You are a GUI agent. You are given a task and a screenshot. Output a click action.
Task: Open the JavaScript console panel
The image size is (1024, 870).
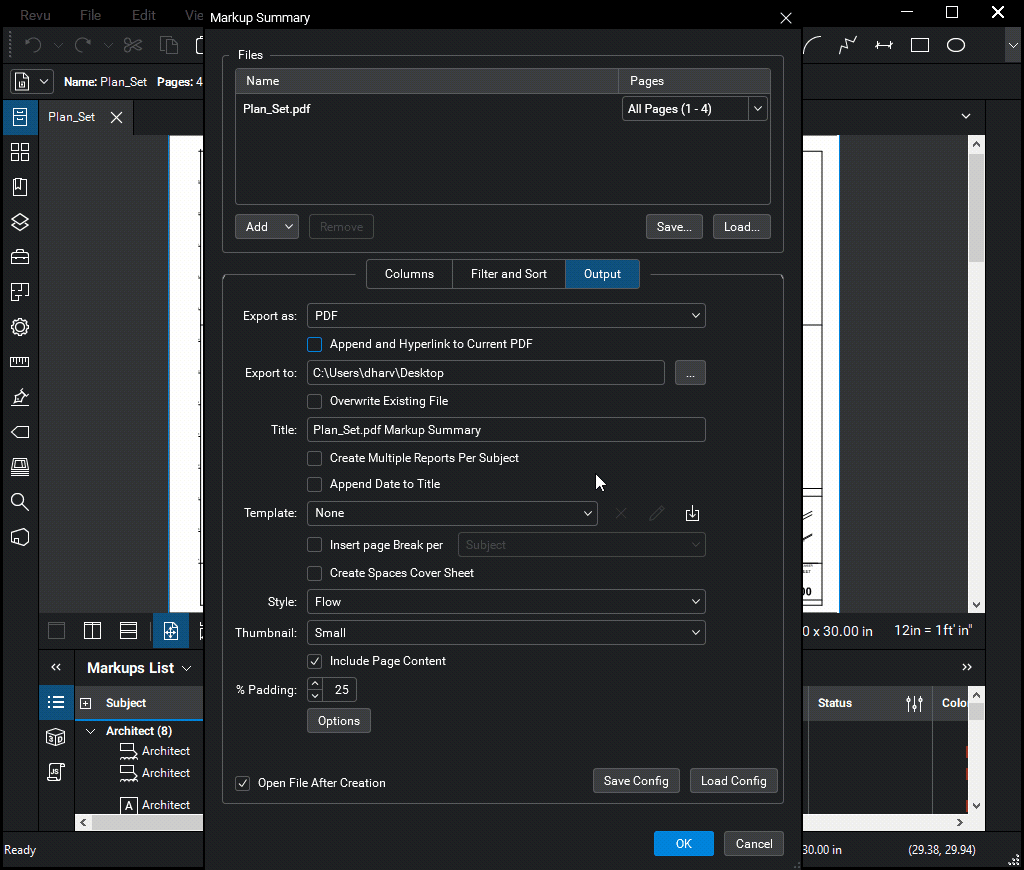click(55, 772)
